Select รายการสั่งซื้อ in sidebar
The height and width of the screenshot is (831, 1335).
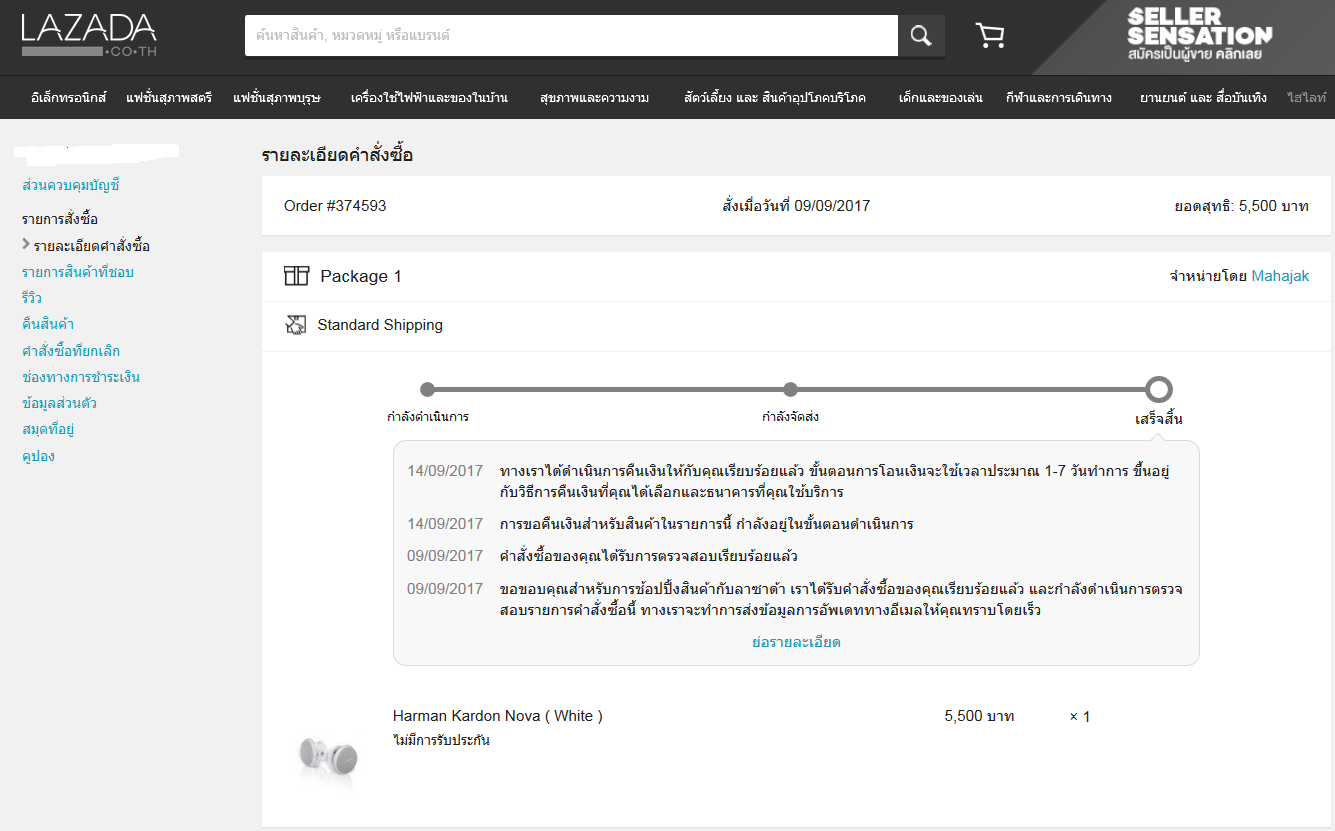point(60,219)
